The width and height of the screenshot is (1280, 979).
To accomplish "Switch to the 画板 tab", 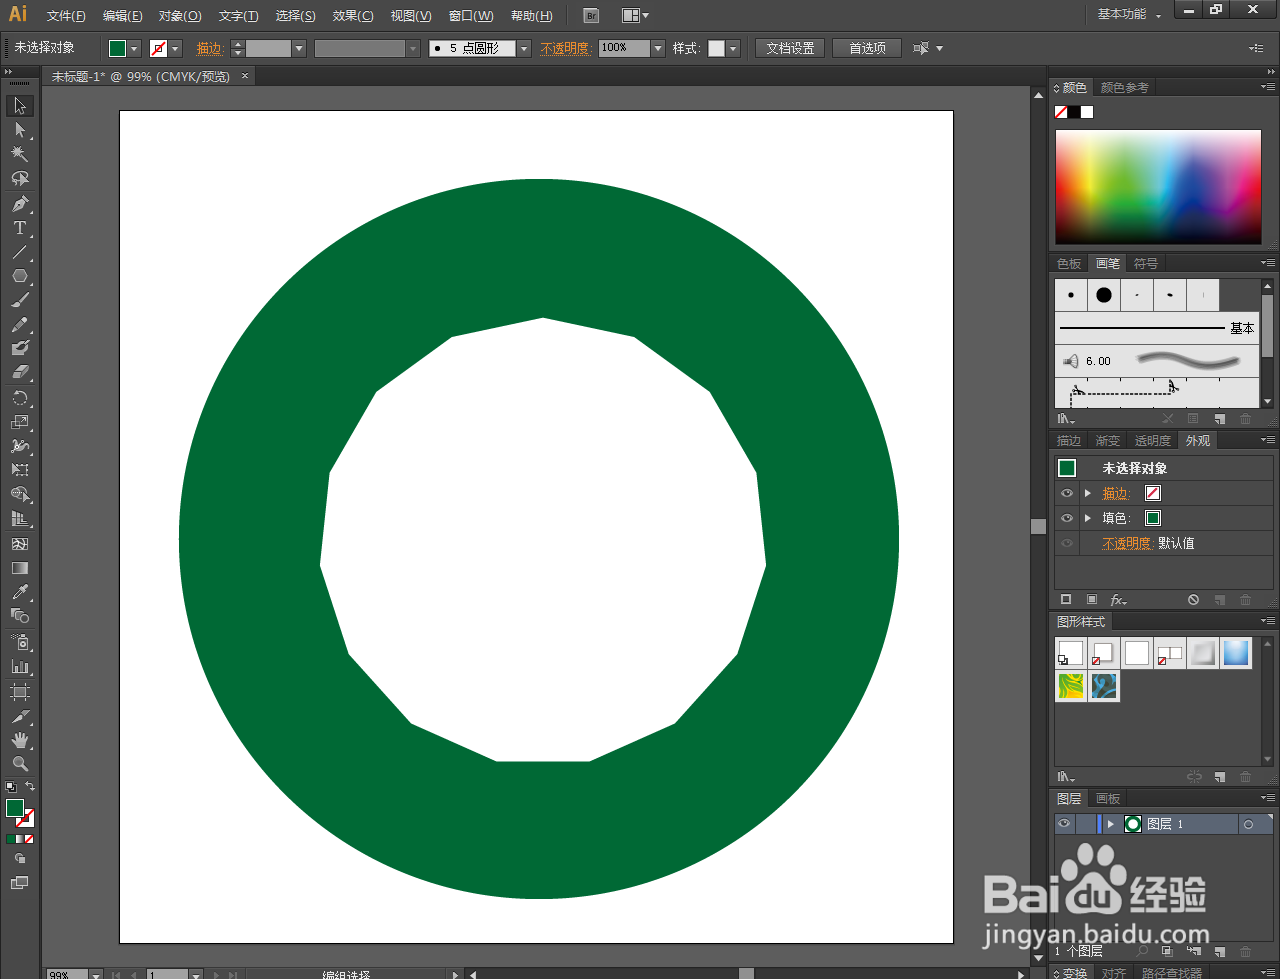I will click(x=1108, y=799).
